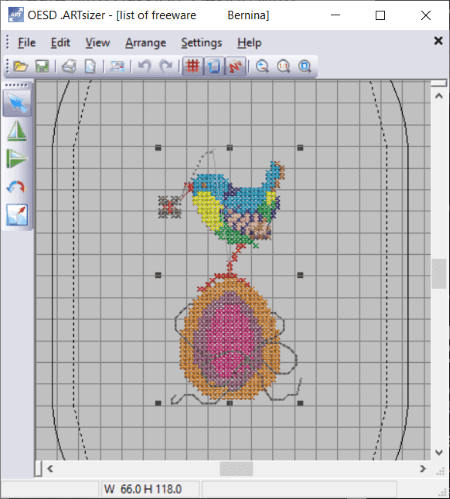Click the Scale/Resize design tool icon
The height and width of the screenshot is (499, 450).
[x=17, y=215]
